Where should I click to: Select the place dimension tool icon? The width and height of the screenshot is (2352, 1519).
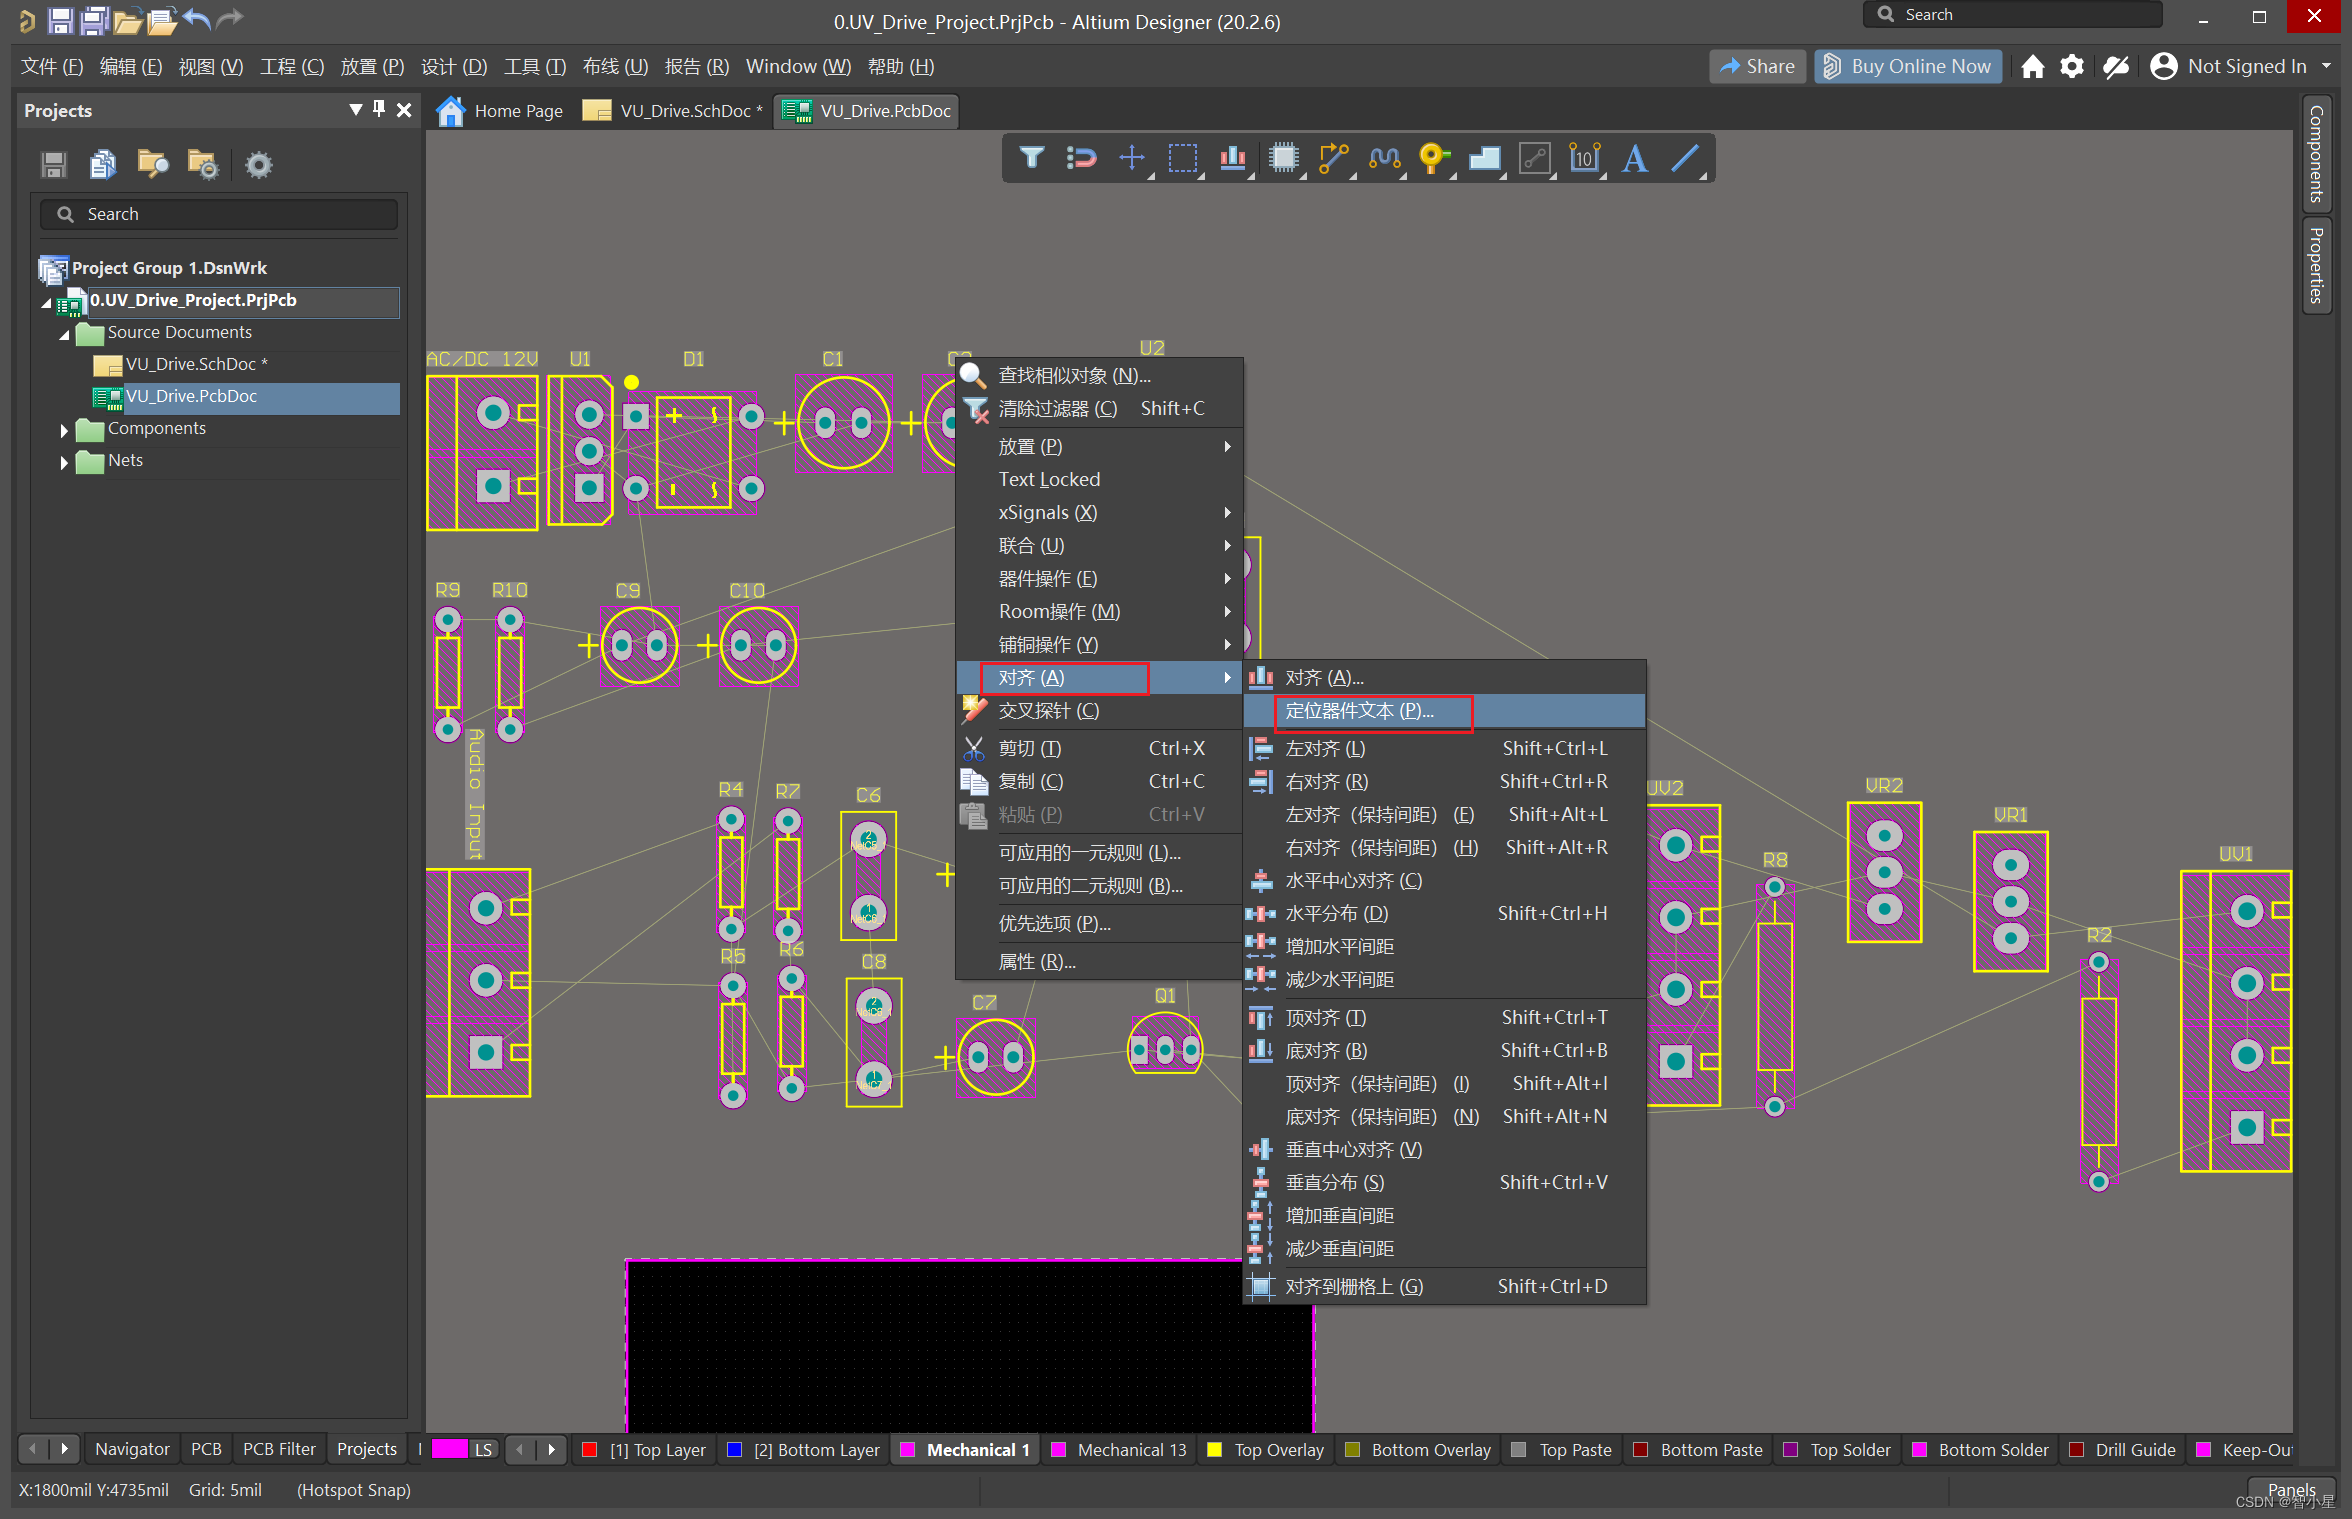[x=1584, y=158]
